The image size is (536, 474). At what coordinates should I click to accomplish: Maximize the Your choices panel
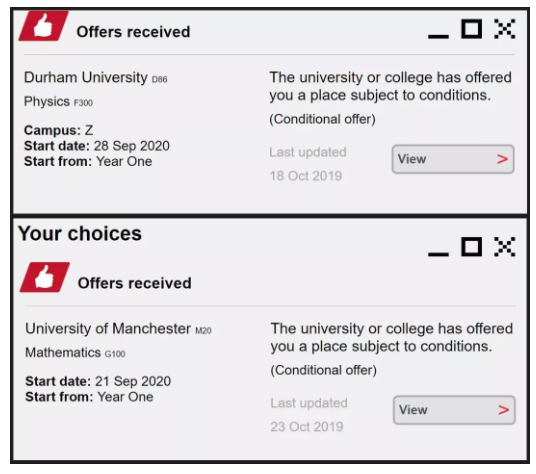click(x=472, y=247)
